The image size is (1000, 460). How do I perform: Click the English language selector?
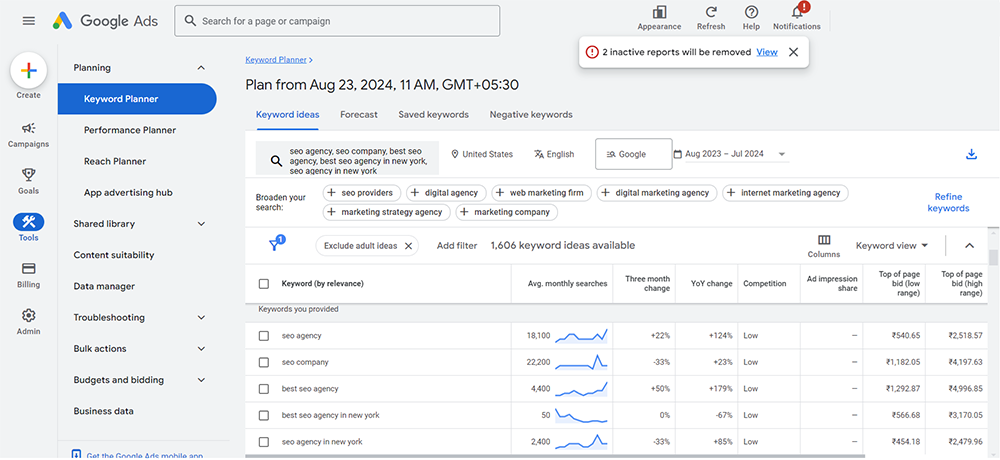[x=554, y=154]
